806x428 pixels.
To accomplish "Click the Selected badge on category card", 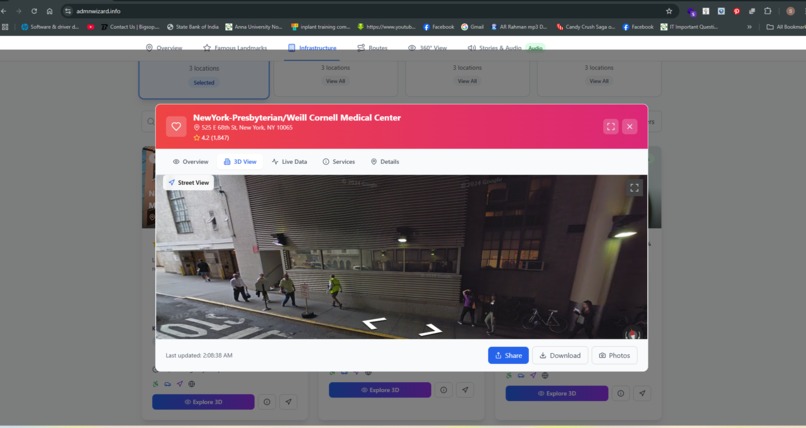I will click(x=204, y=82).
